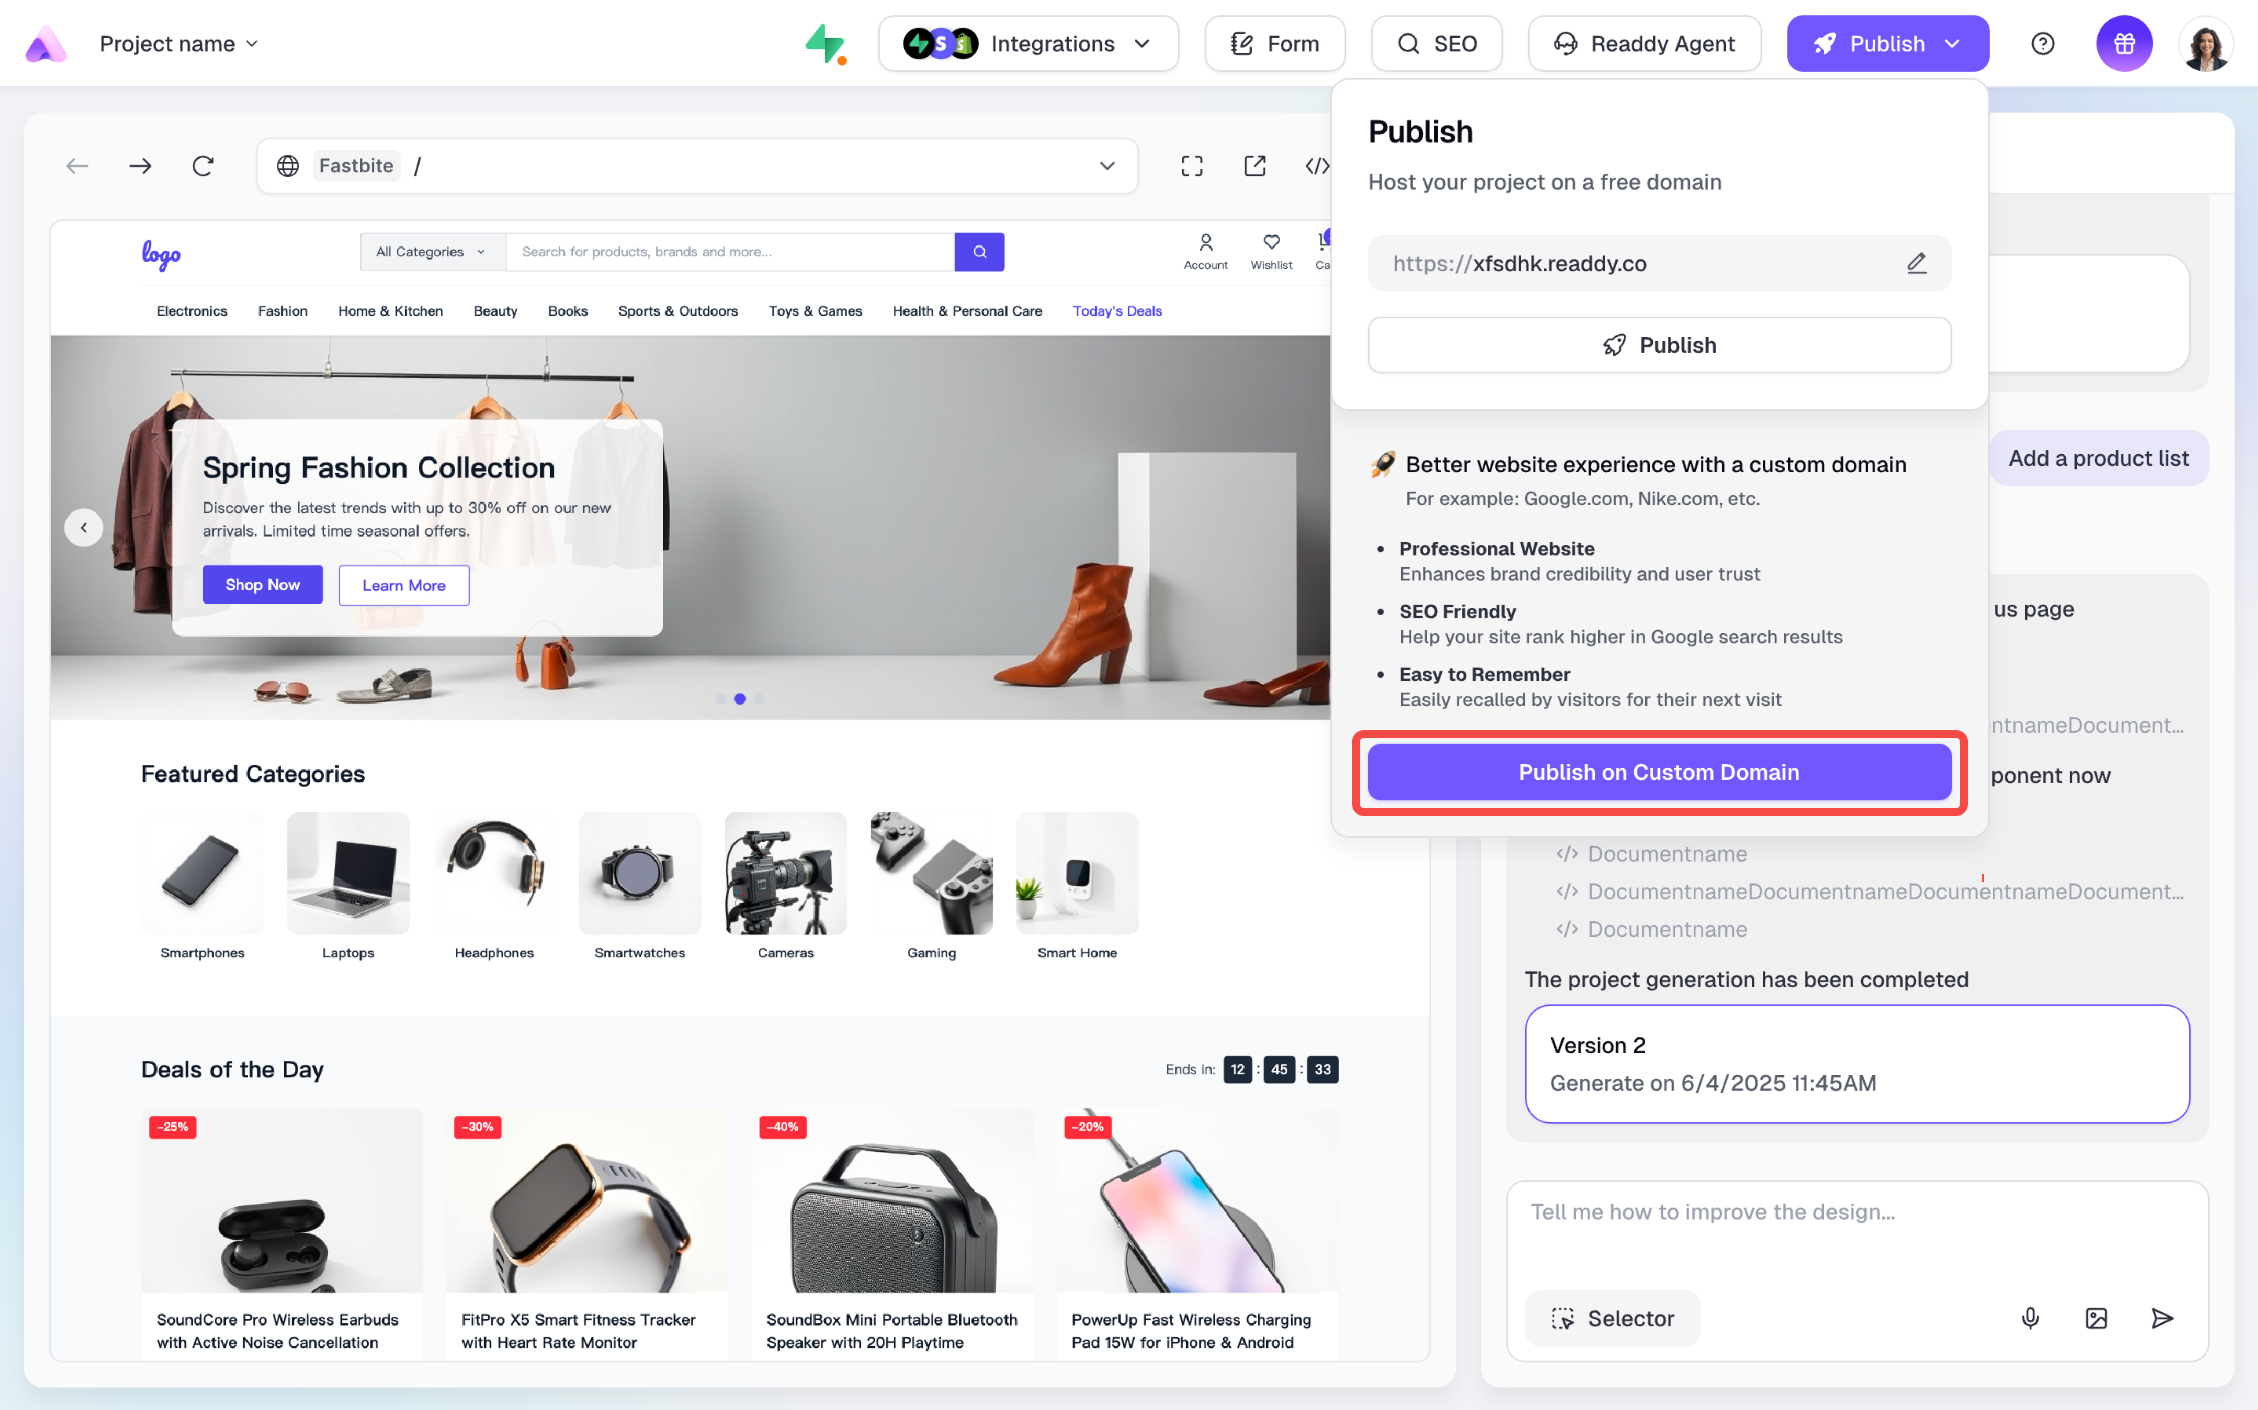Click the code view icon
This screenshot has width=2258, height=1410.
pos(1317,166)
